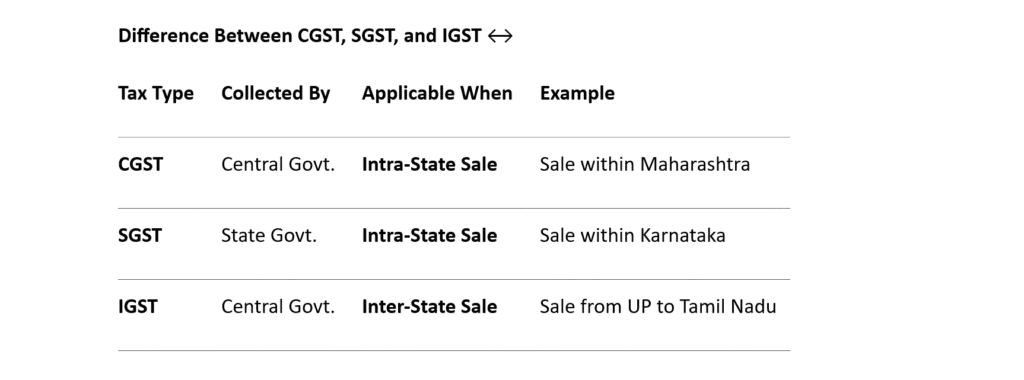
Task: Click the IGST row label
Action: [x=138, y=307]
